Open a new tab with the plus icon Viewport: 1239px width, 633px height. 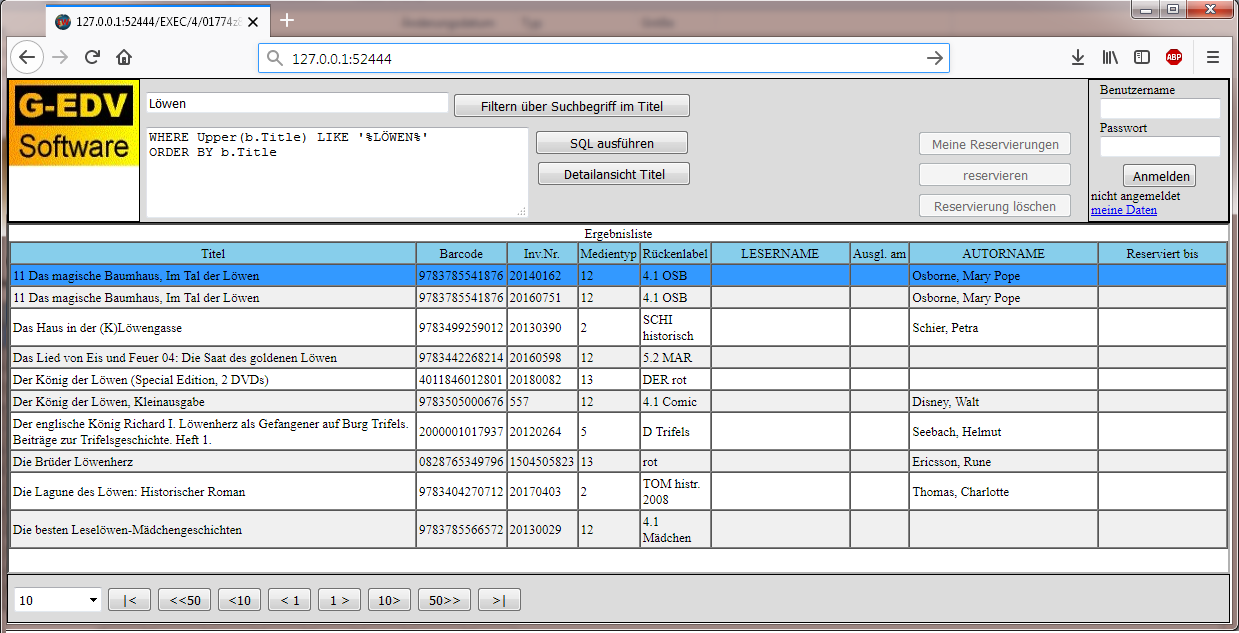coord(287,20)
